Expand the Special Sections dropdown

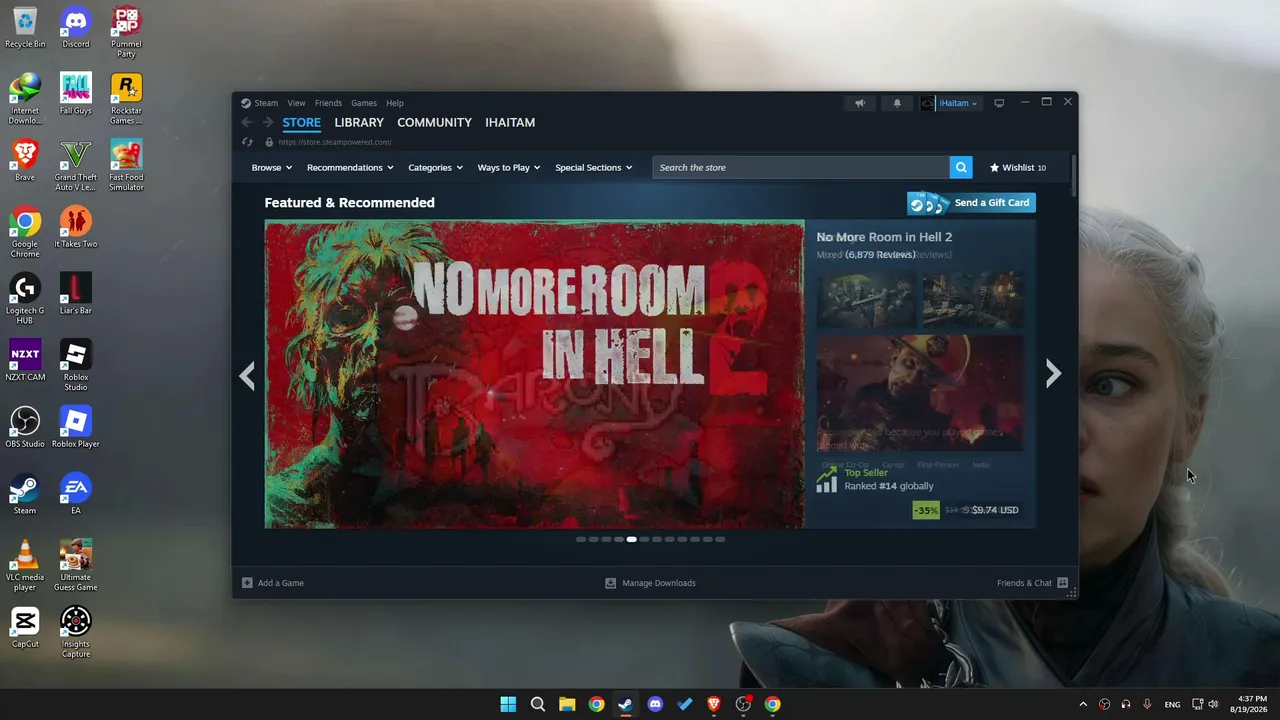point(594,168)
